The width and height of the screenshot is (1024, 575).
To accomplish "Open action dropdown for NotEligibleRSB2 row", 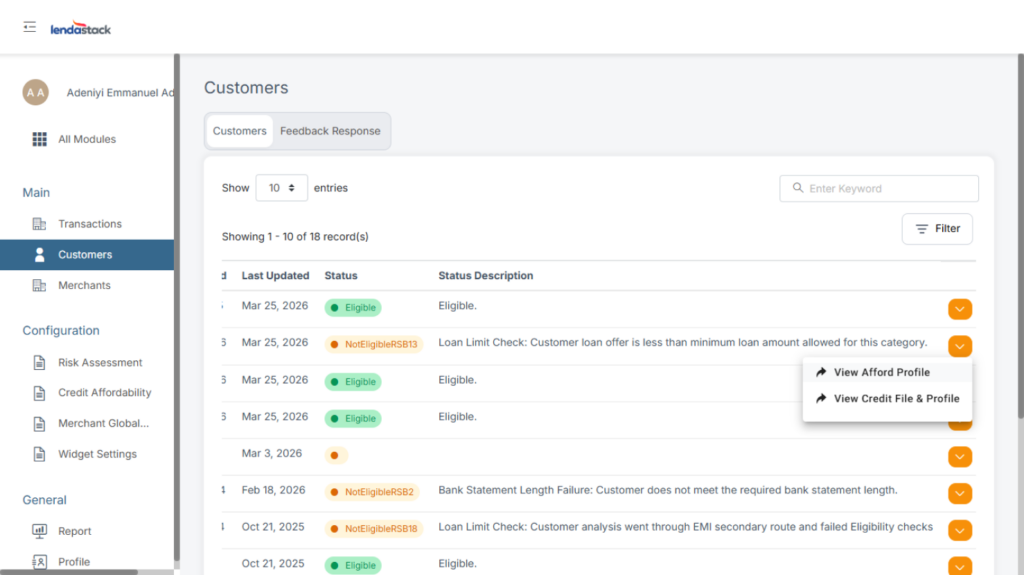I will pos(960,493).
